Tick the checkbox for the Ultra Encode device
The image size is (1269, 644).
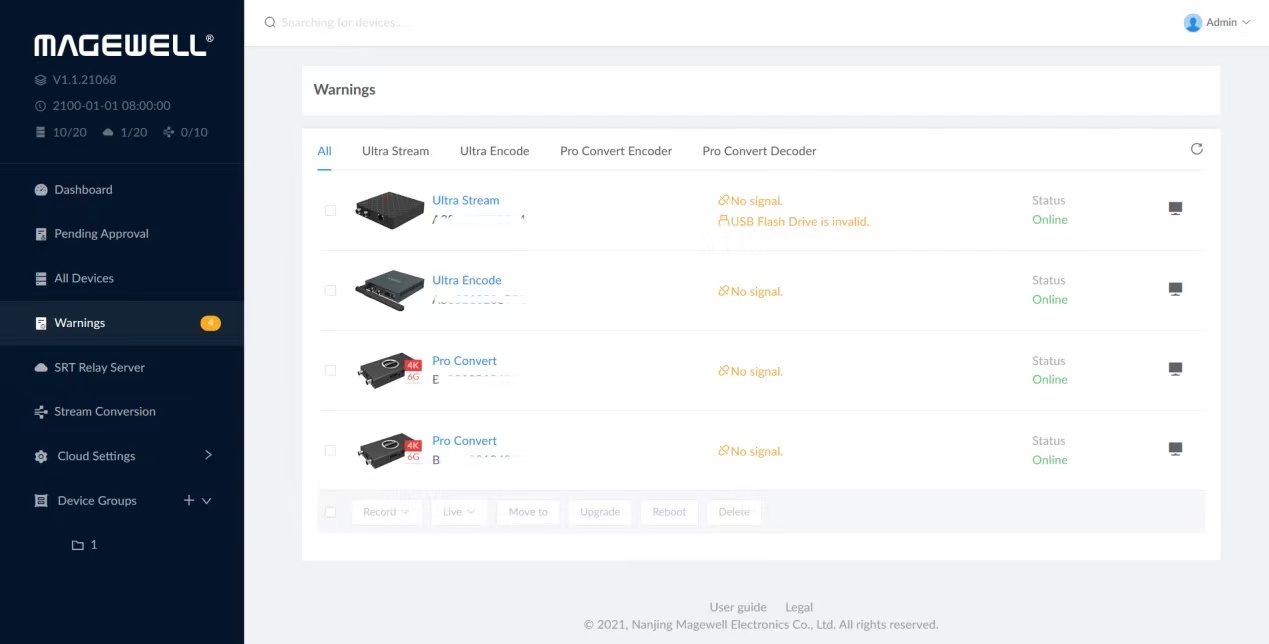pos(330,290)
